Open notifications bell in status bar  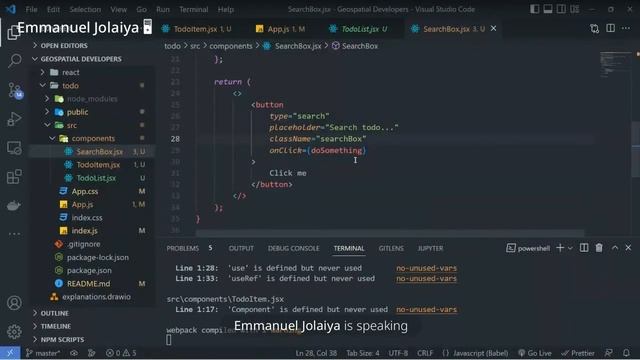tap(626, 353)
